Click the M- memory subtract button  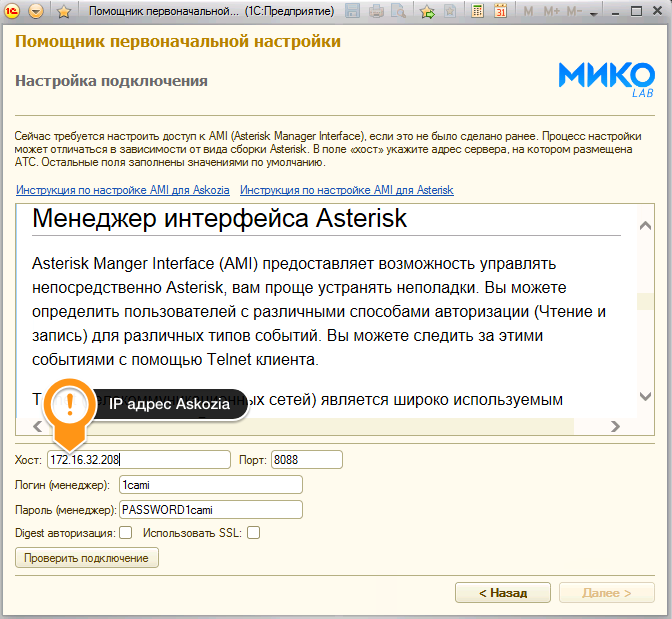point(574,12)
